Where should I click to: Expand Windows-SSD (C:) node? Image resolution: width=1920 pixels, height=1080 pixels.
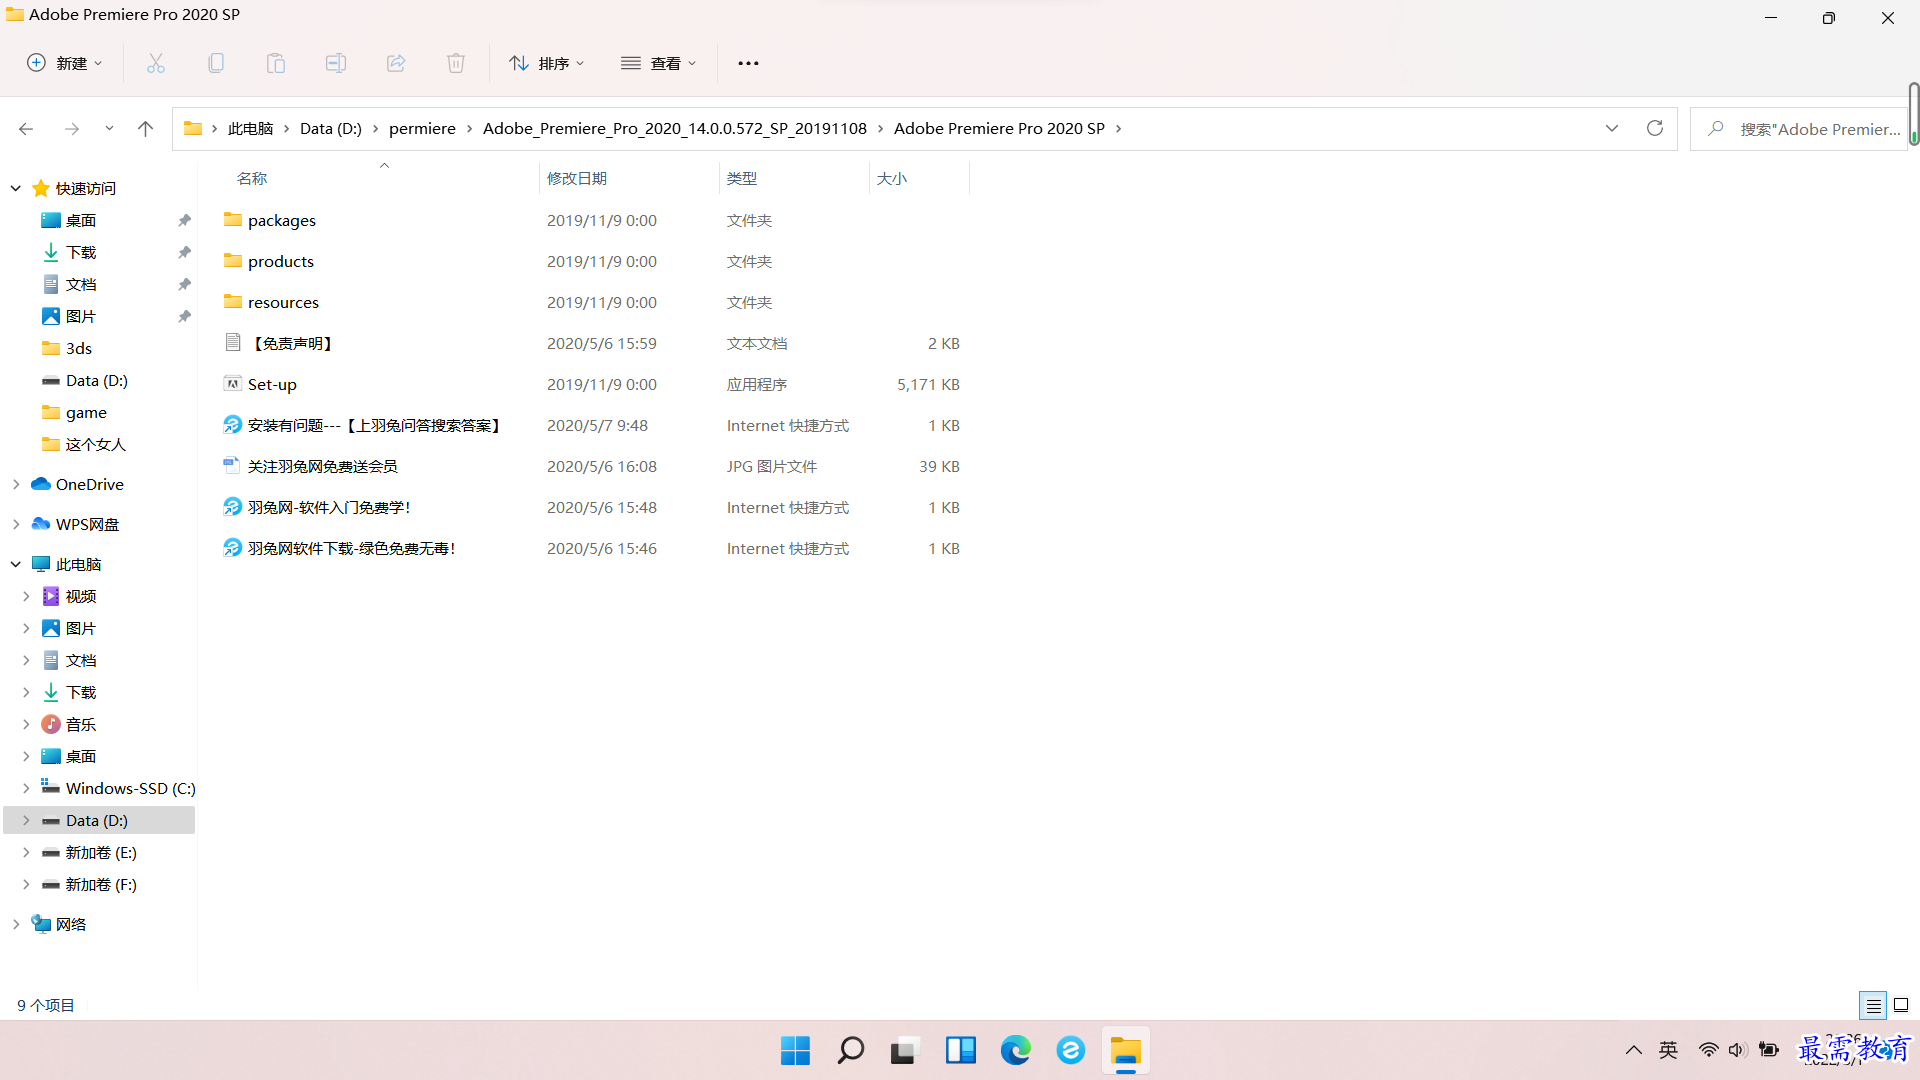point(26,788)
